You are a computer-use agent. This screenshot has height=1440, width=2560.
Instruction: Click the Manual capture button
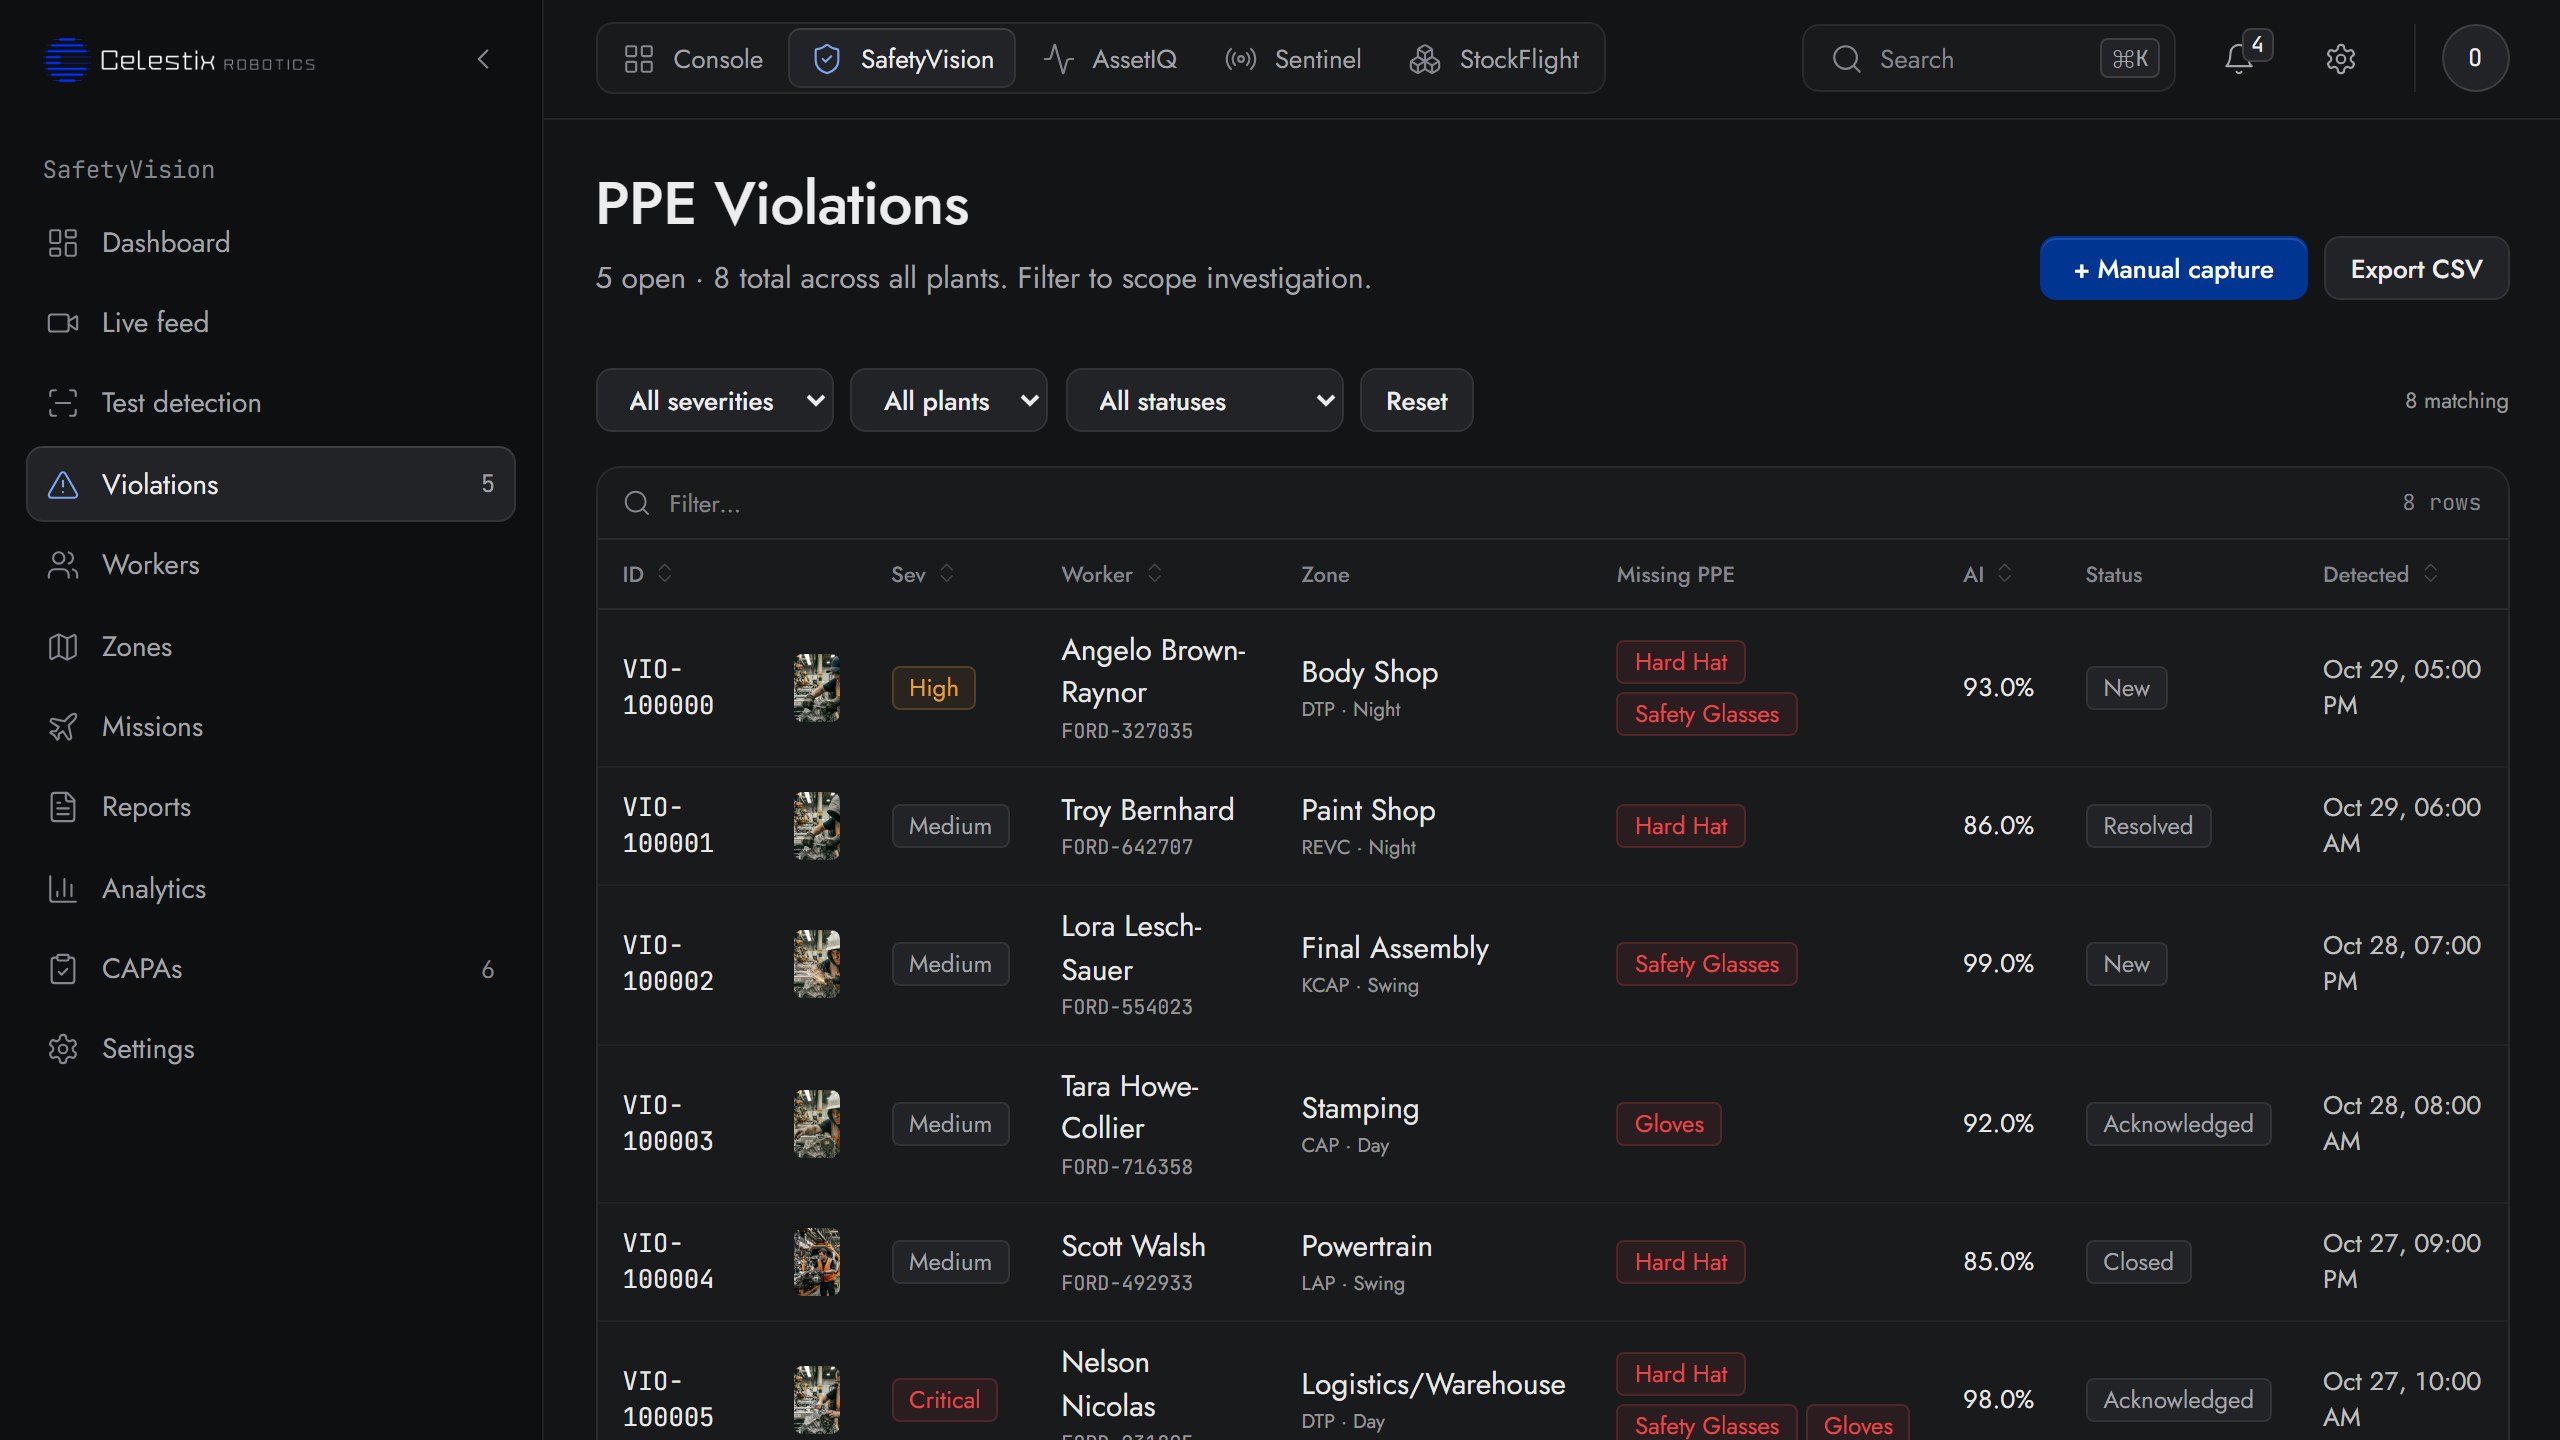tap(2173, 269)
